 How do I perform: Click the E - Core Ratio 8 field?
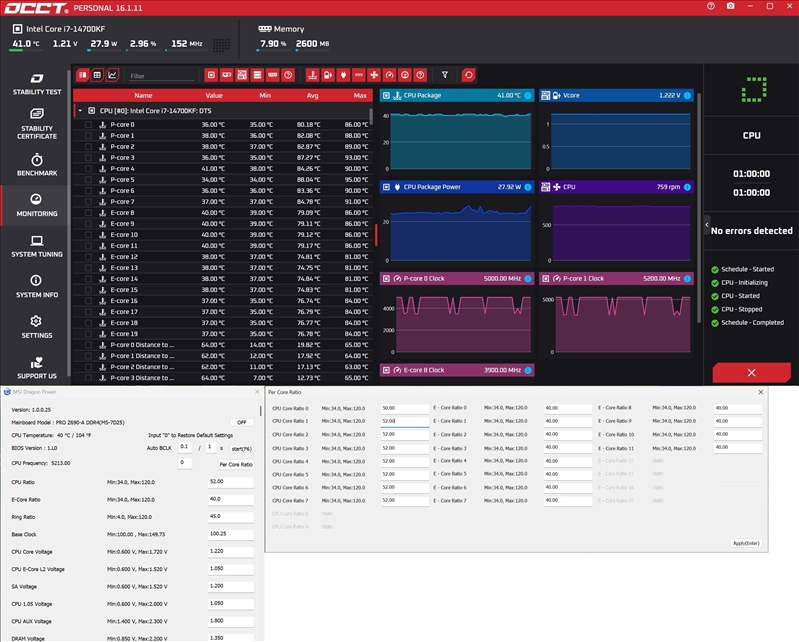pos(738,408)
